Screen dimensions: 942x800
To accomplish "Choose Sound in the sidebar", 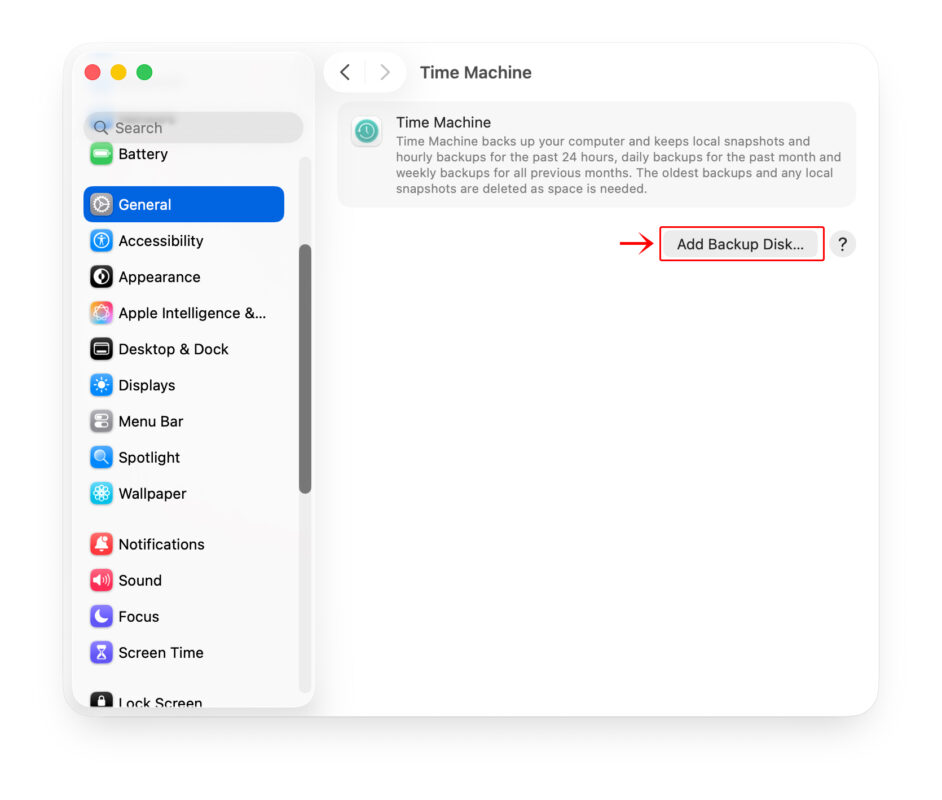I will click(184, 580).
